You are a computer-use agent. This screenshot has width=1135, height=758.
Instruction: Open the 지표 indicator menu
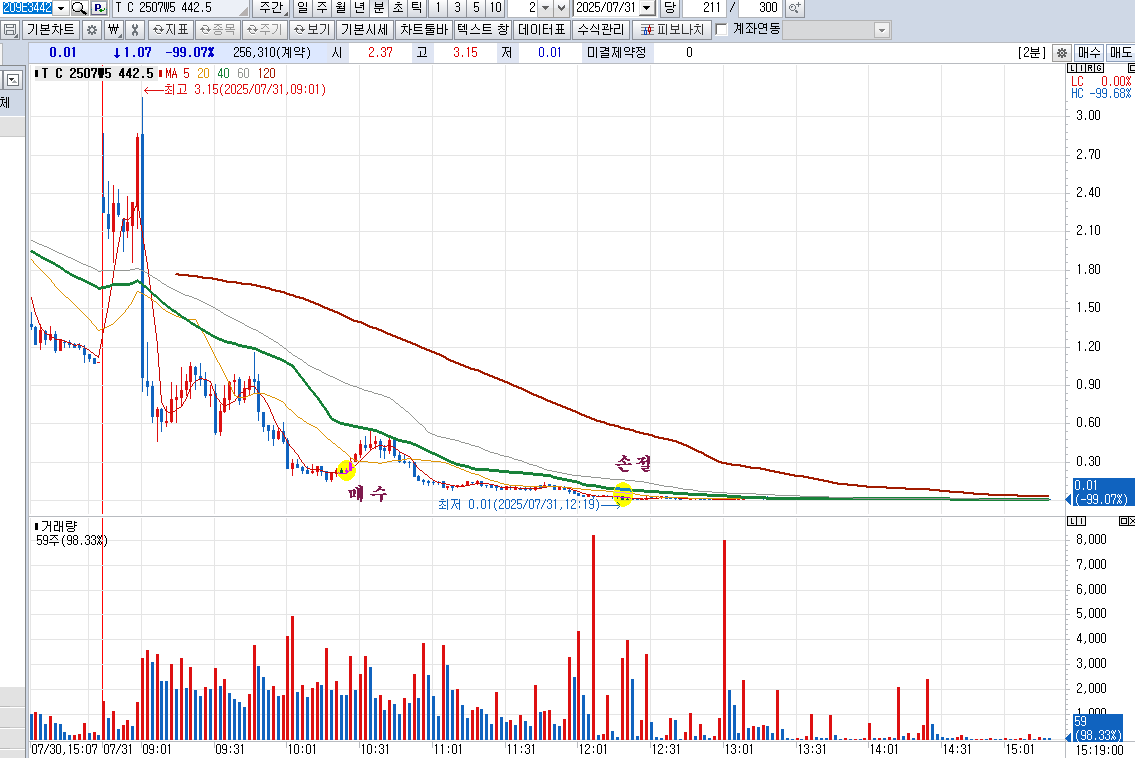pos(170,30)
